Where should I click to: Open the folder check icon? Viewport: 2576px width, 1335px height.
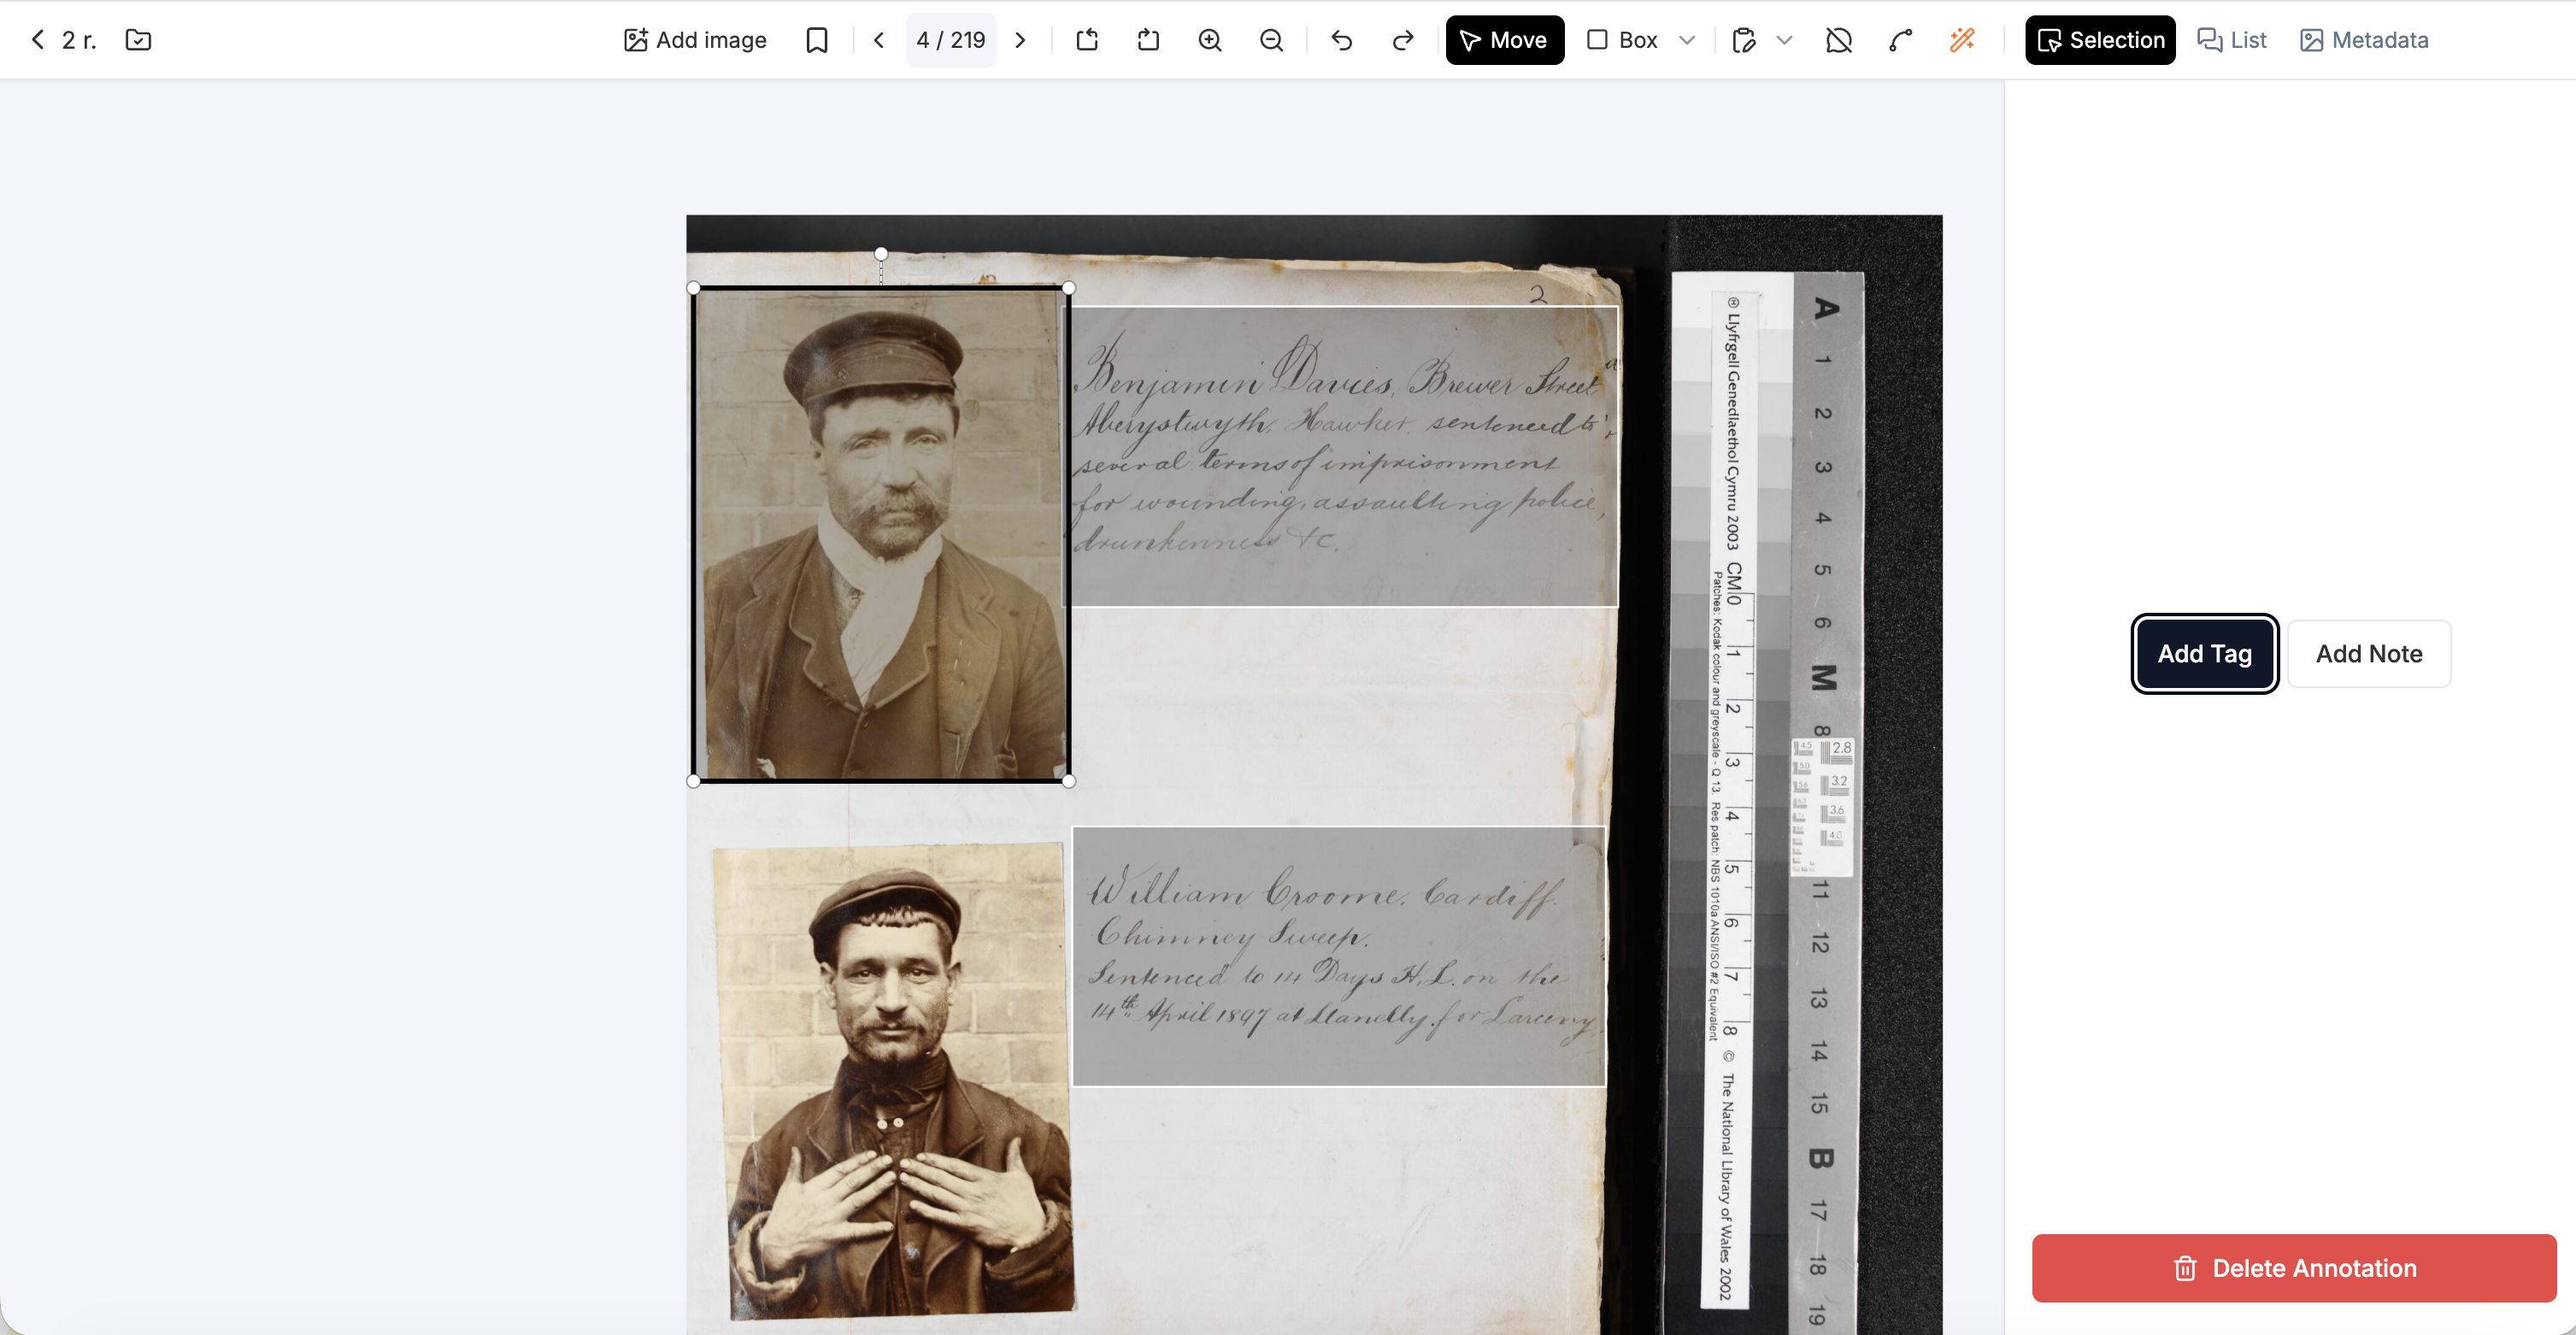pos(138,40)
